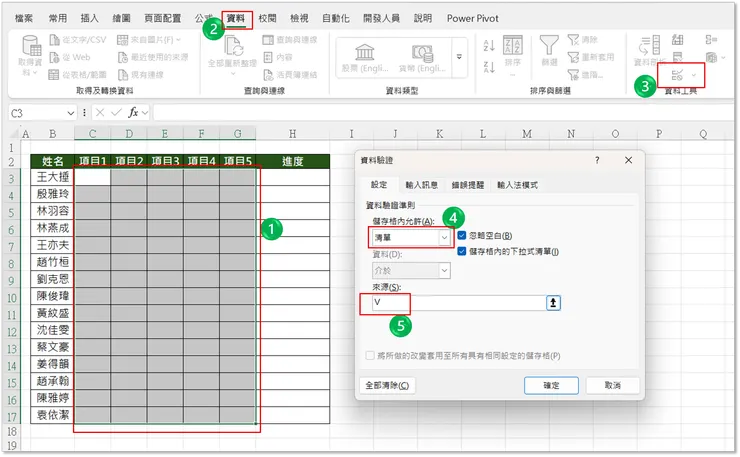Import data using 從文字/CSV
Screen dimensions: 740x457
click(x=78, y=40)
